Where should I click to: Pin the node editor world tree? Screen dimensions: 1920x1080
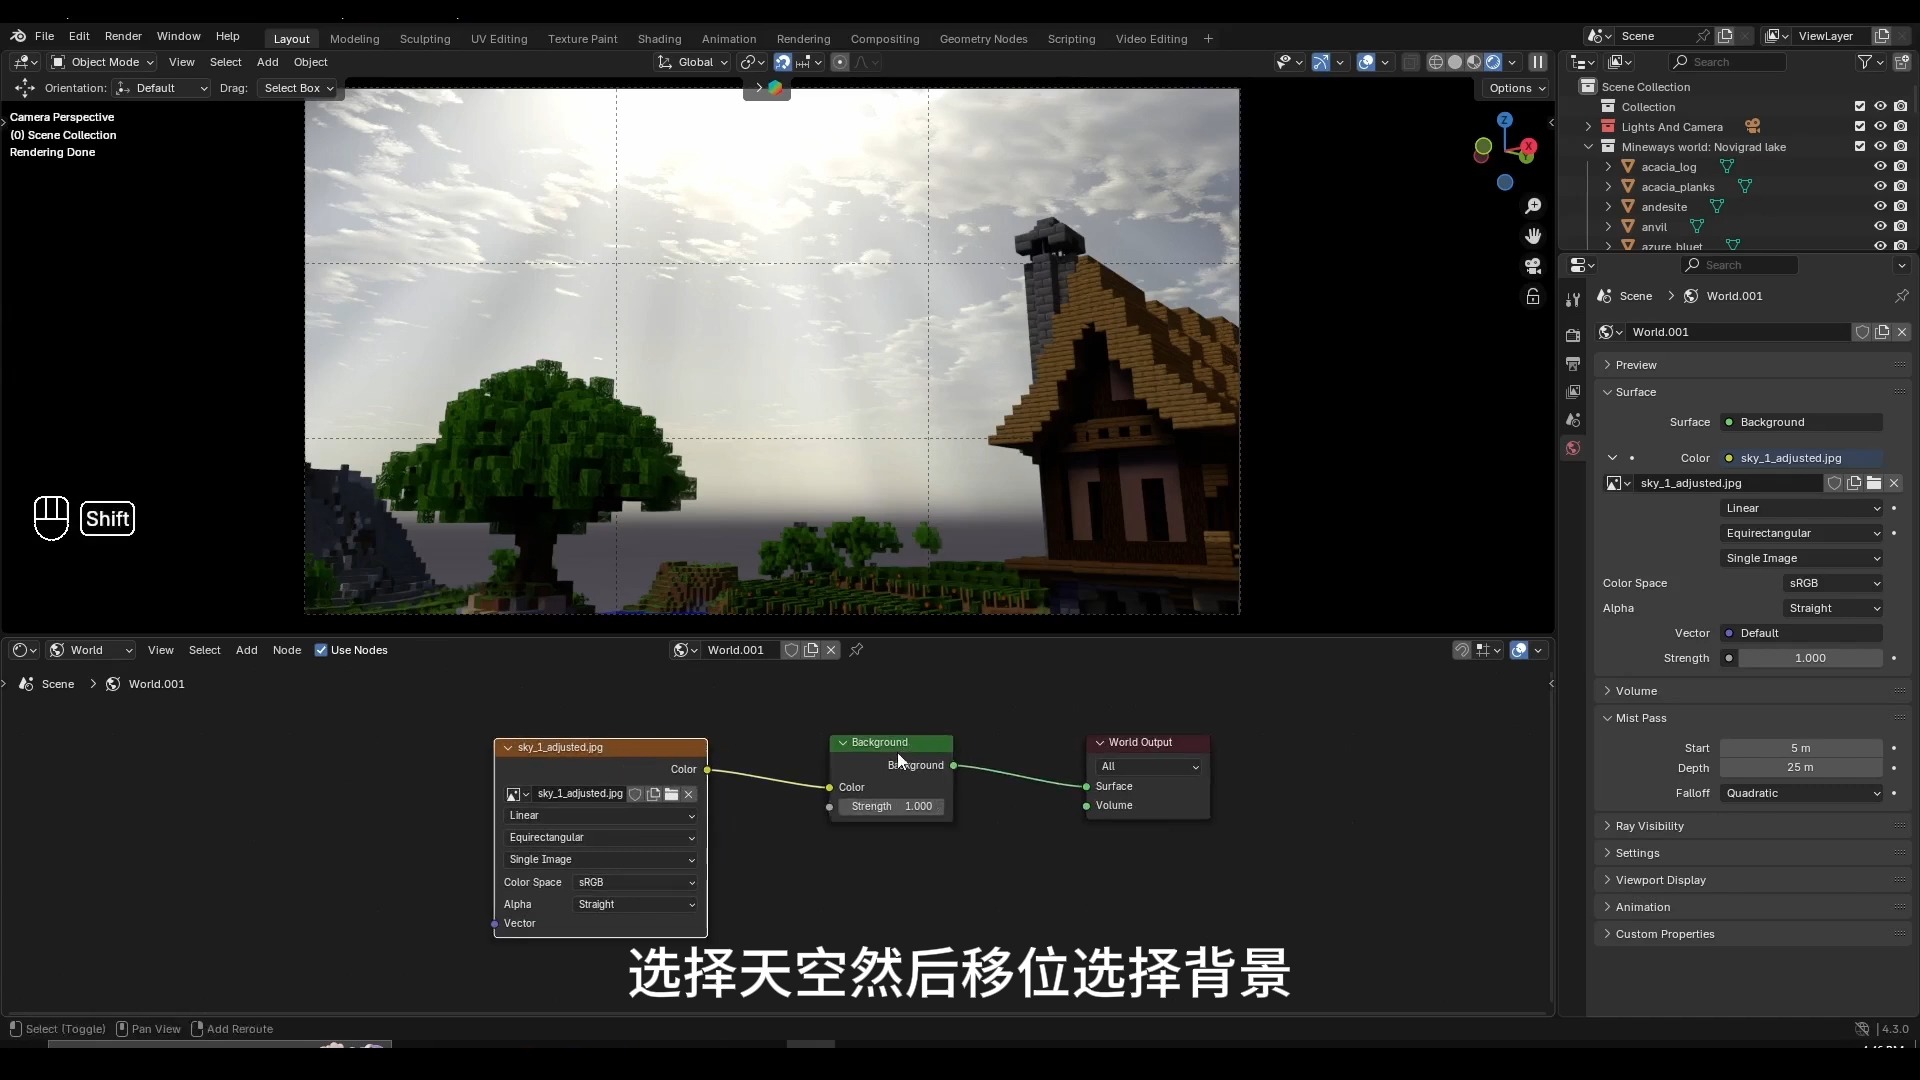tap(857, 650)
